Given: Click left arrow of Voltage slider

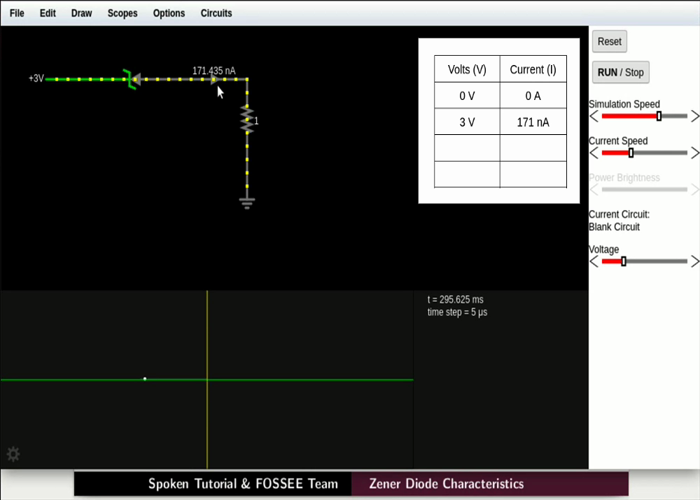Looking at the screenshot, I should coord(594,261).
